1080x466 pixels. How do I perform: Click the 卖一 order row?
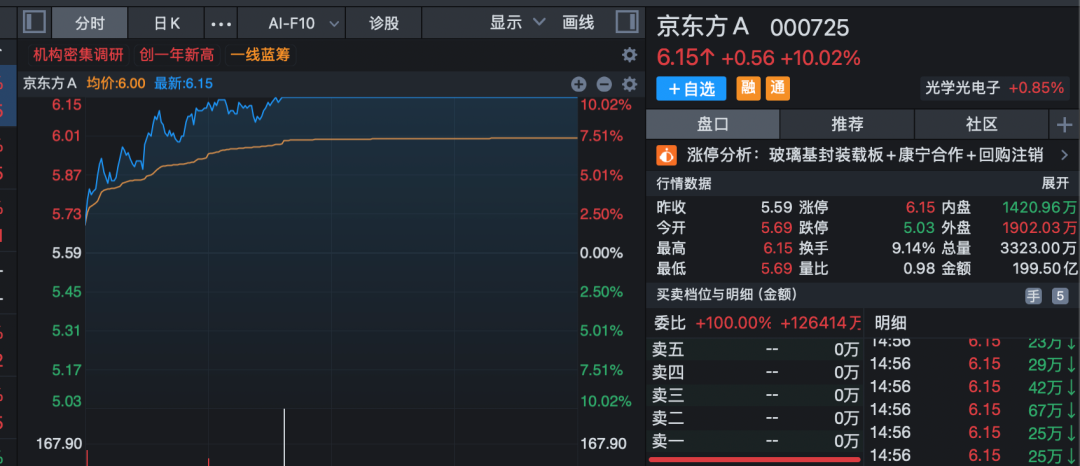tap(756, 441)
